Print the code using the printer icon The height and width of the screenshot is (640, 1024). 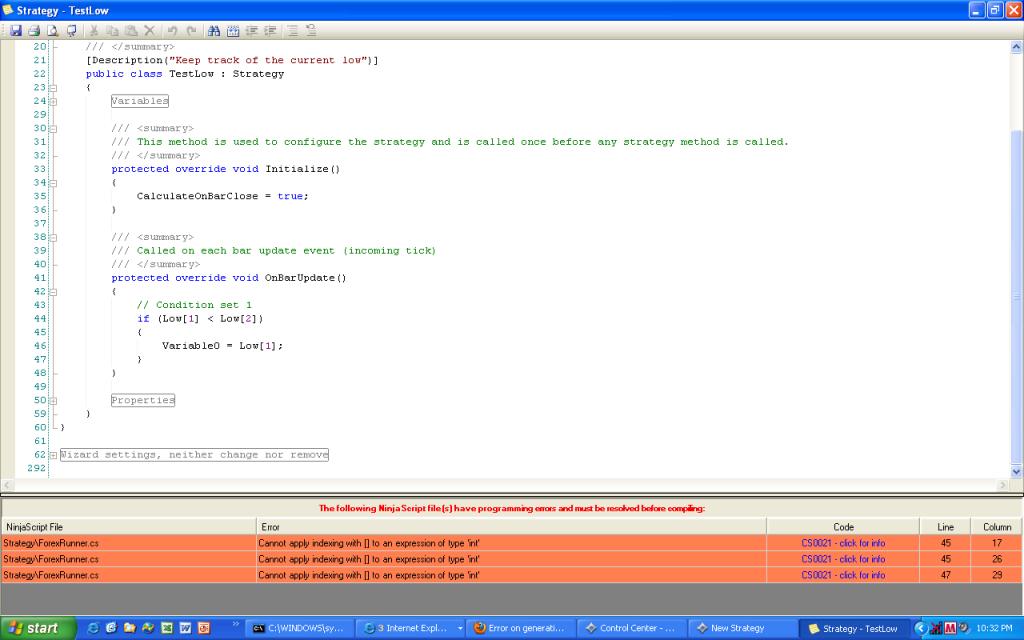(x=34, y=31)
